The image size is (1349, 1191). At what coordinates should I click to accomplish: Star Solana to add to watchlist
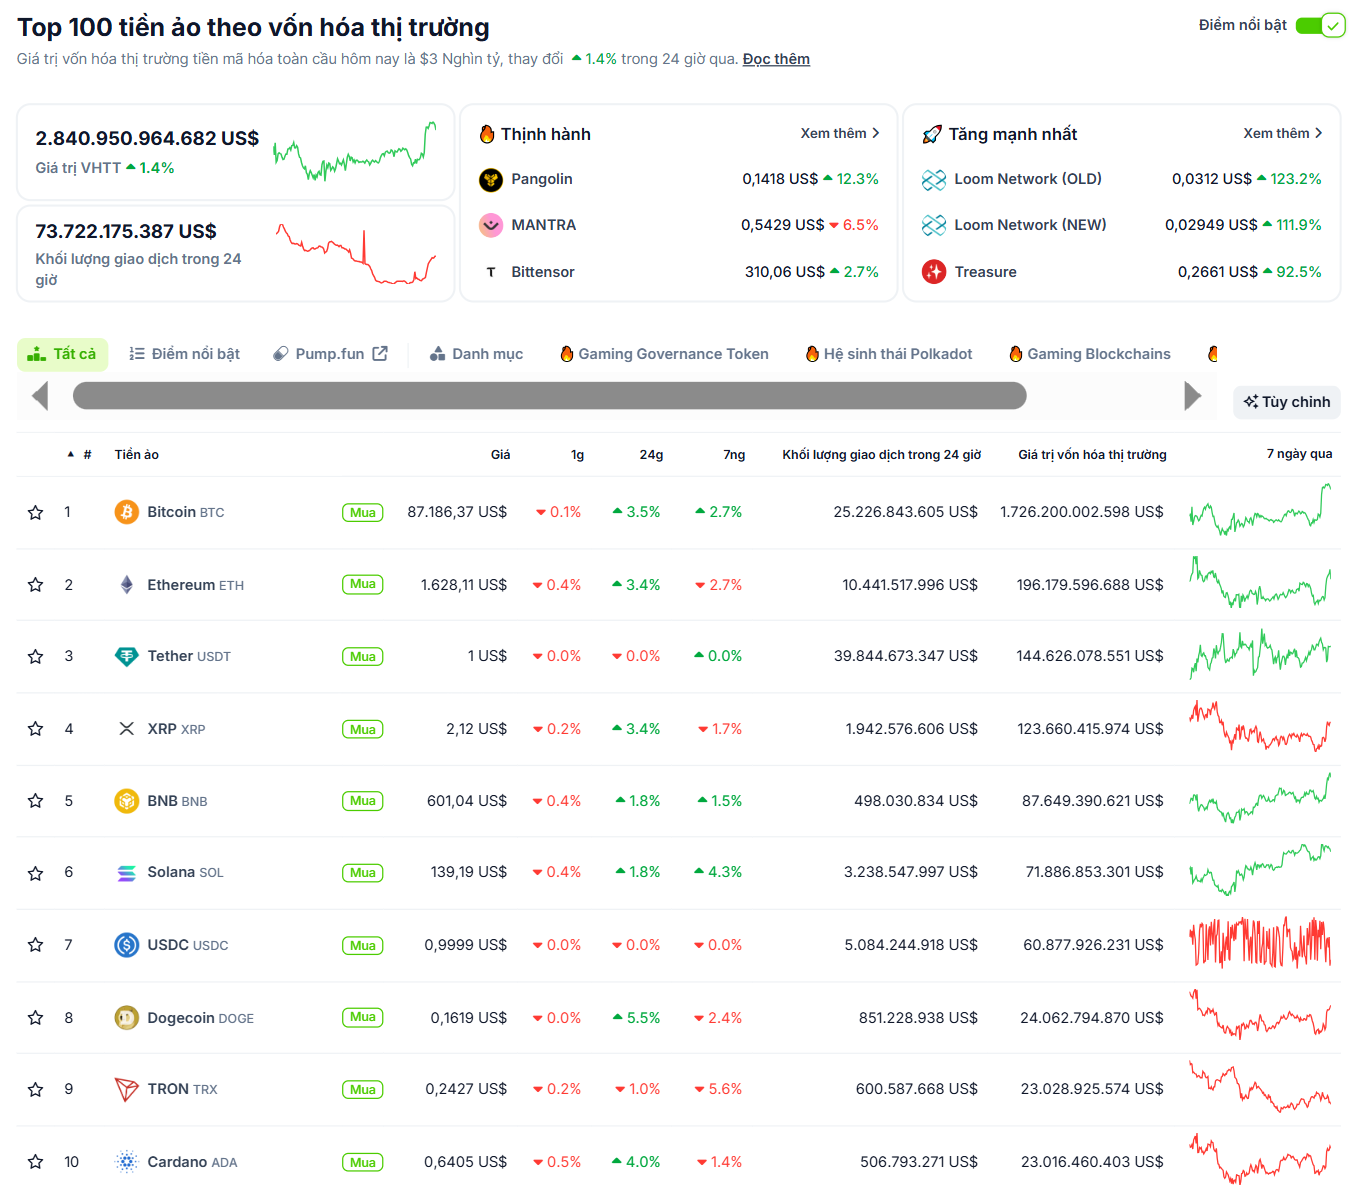[x=36, y=874]
